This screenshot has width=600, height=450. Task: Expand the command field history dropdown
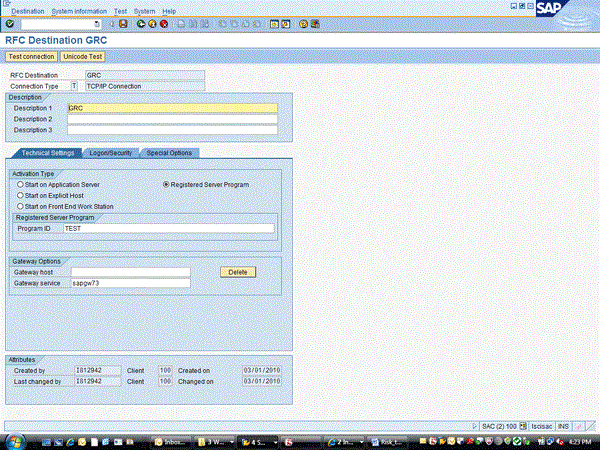point(97,23)
